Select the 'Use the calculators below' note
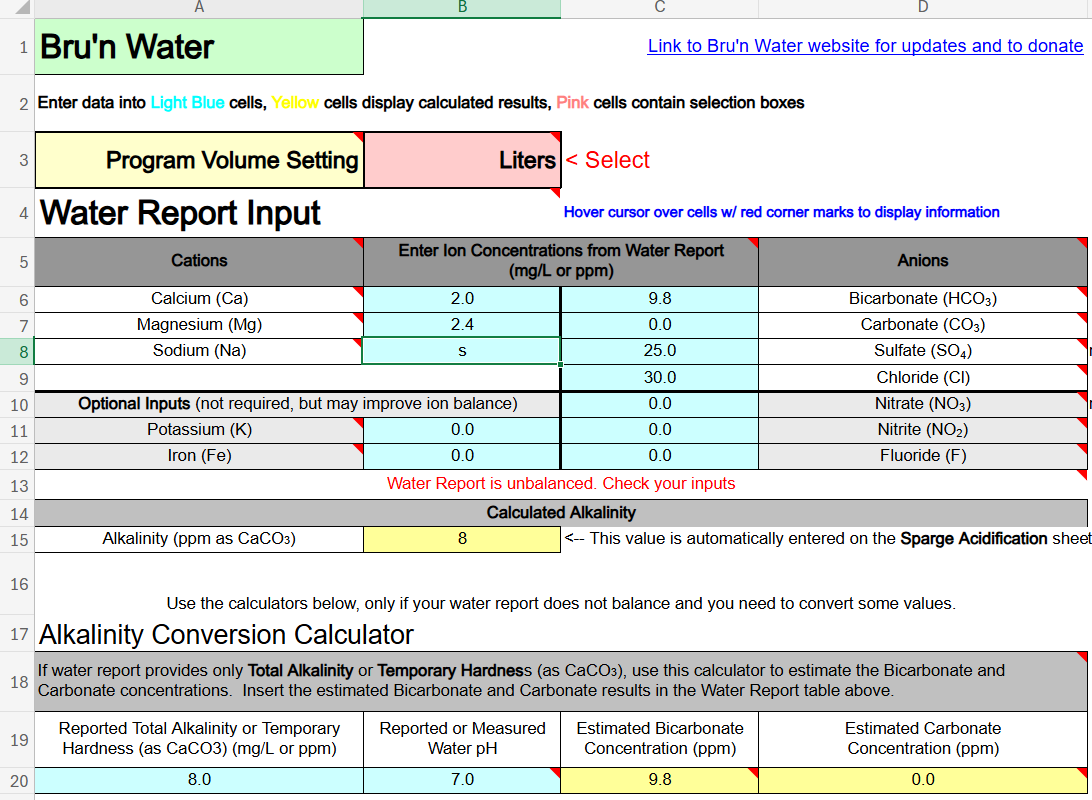 561,604
